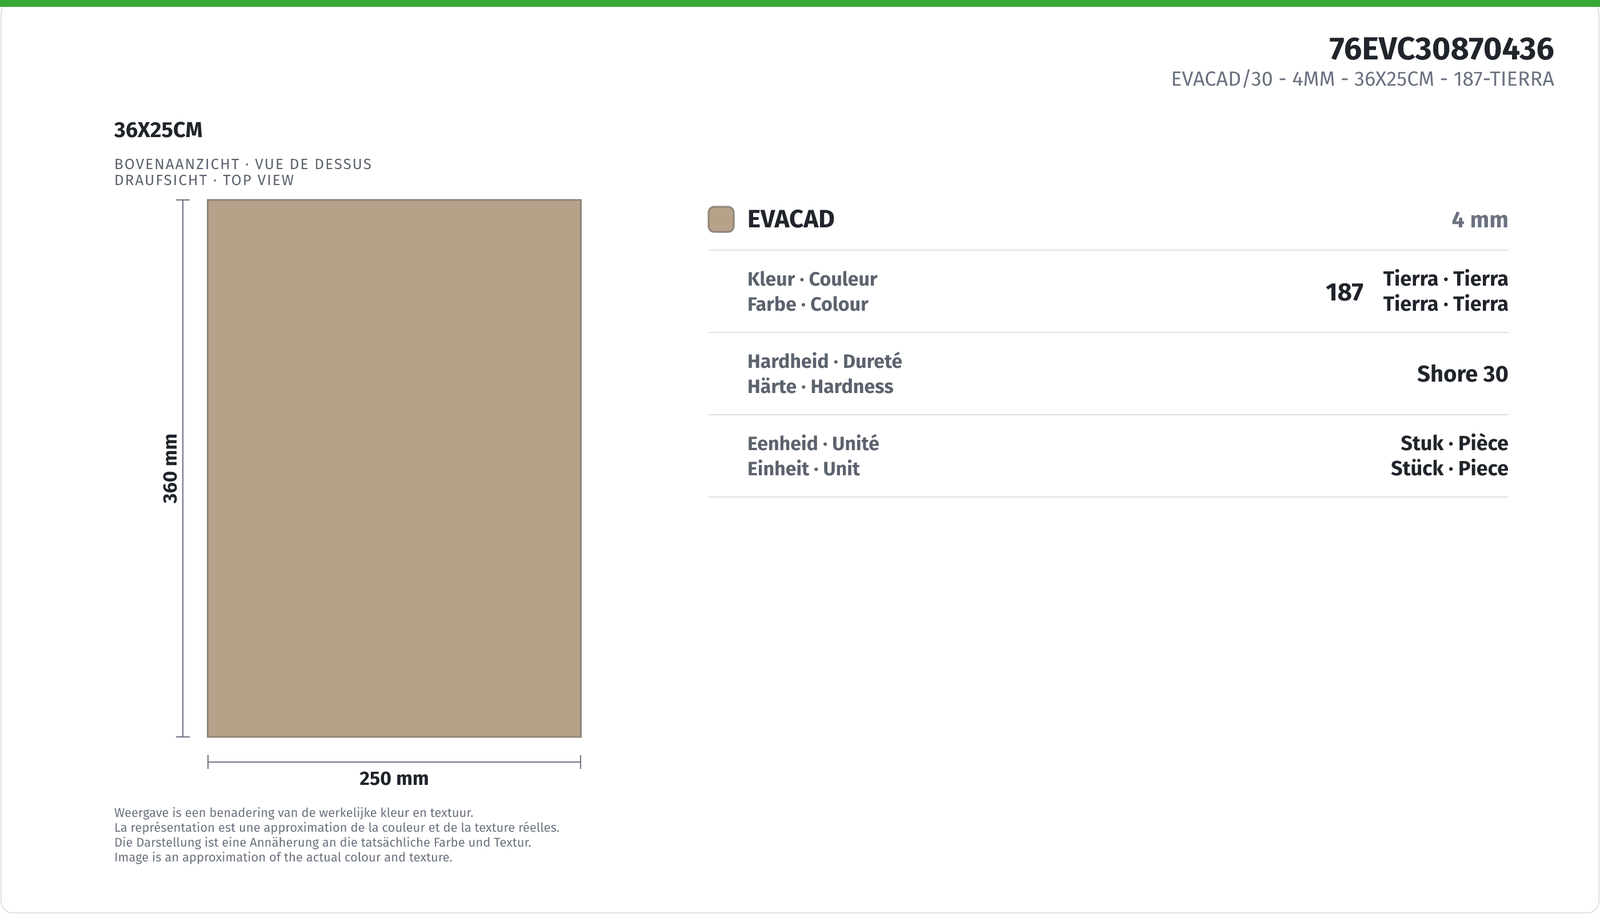
Task: Click the large Tierra sheet preview
Action: (x=394, y=468)
